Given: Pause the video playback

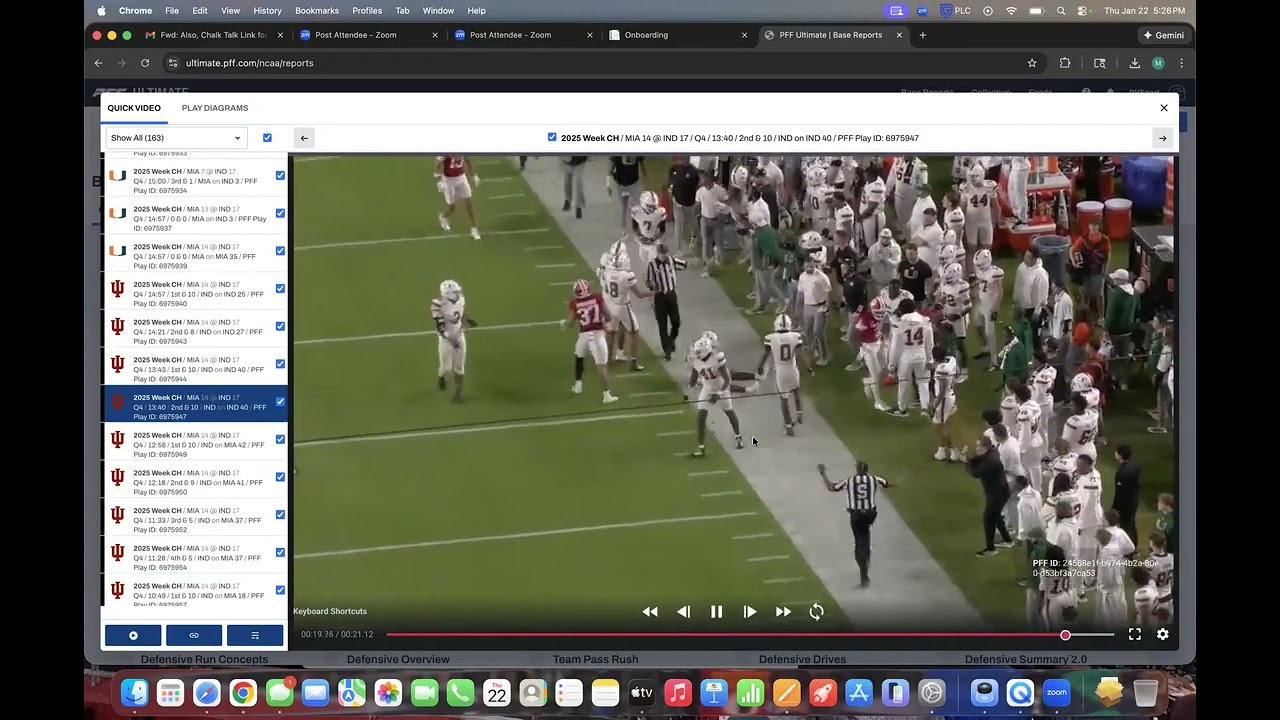Looking at the screenshot, I should coord(717,612).
